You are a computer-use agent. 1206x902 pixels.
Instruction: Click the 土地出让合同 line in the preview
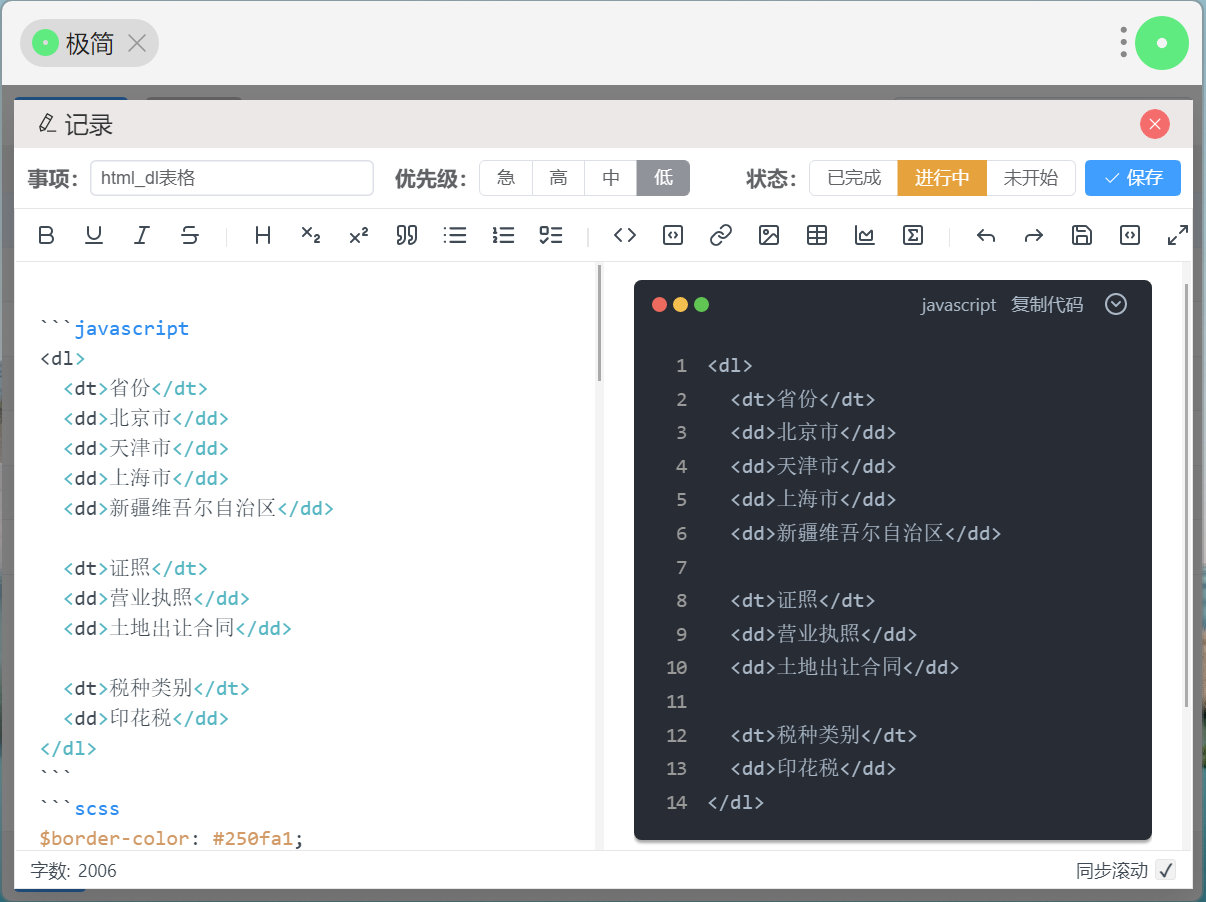[x=845, y=667]
